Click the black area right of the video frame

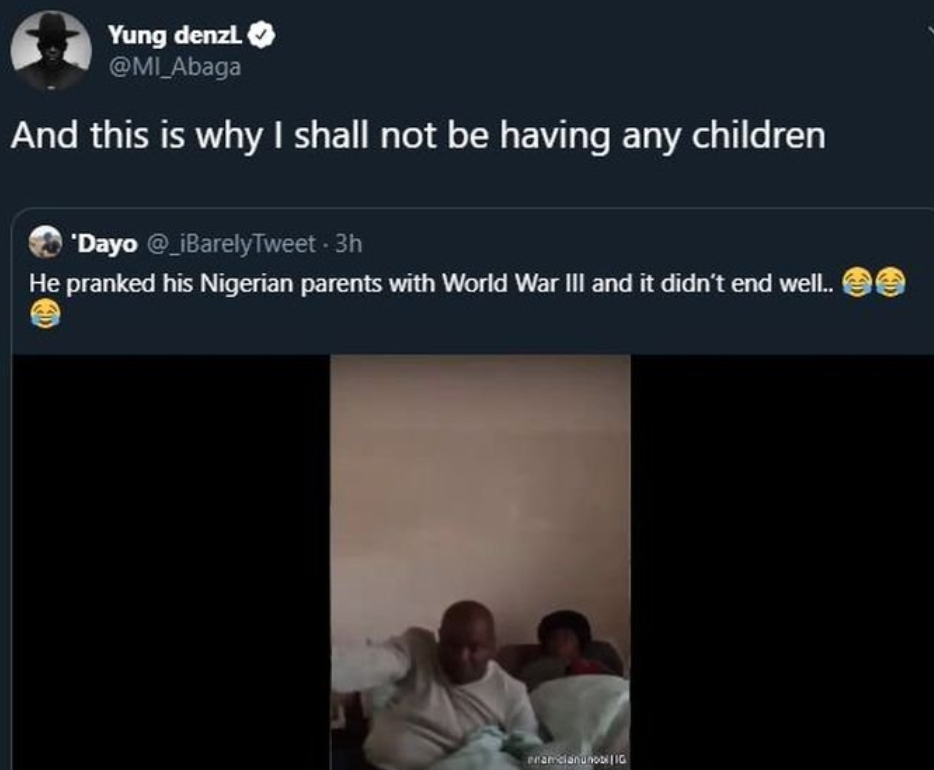pyautogui.click(x=782, y=562)
